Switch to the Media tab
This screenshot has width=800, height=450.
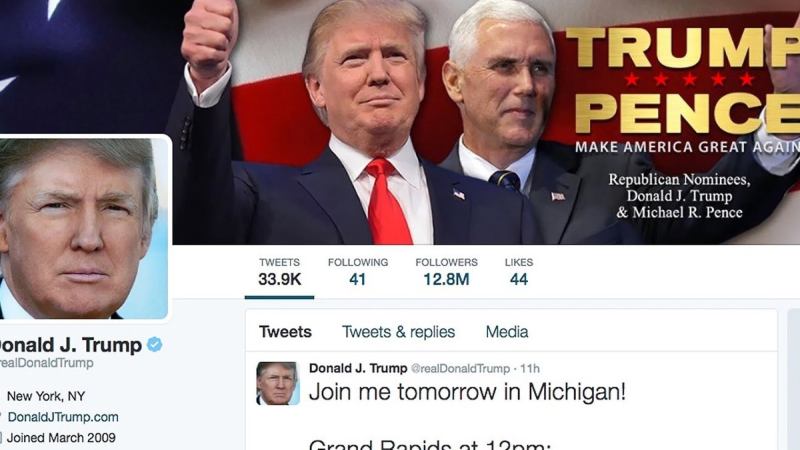coord(507,332)
